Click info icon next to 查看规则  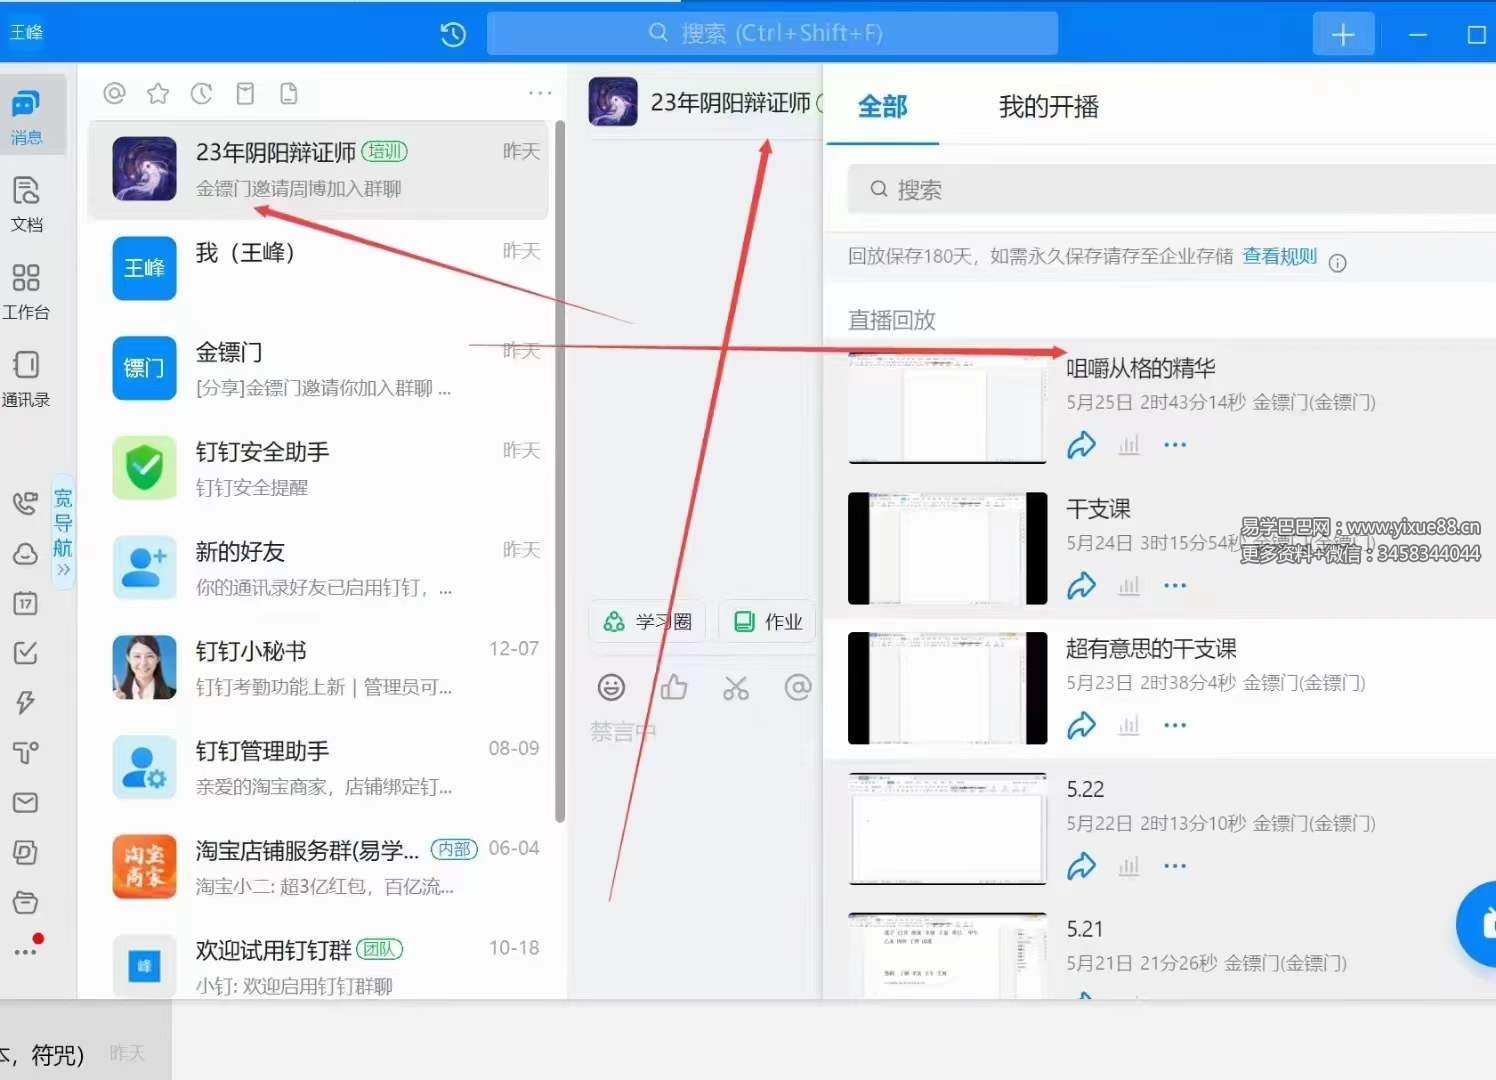click(1337, 263)
